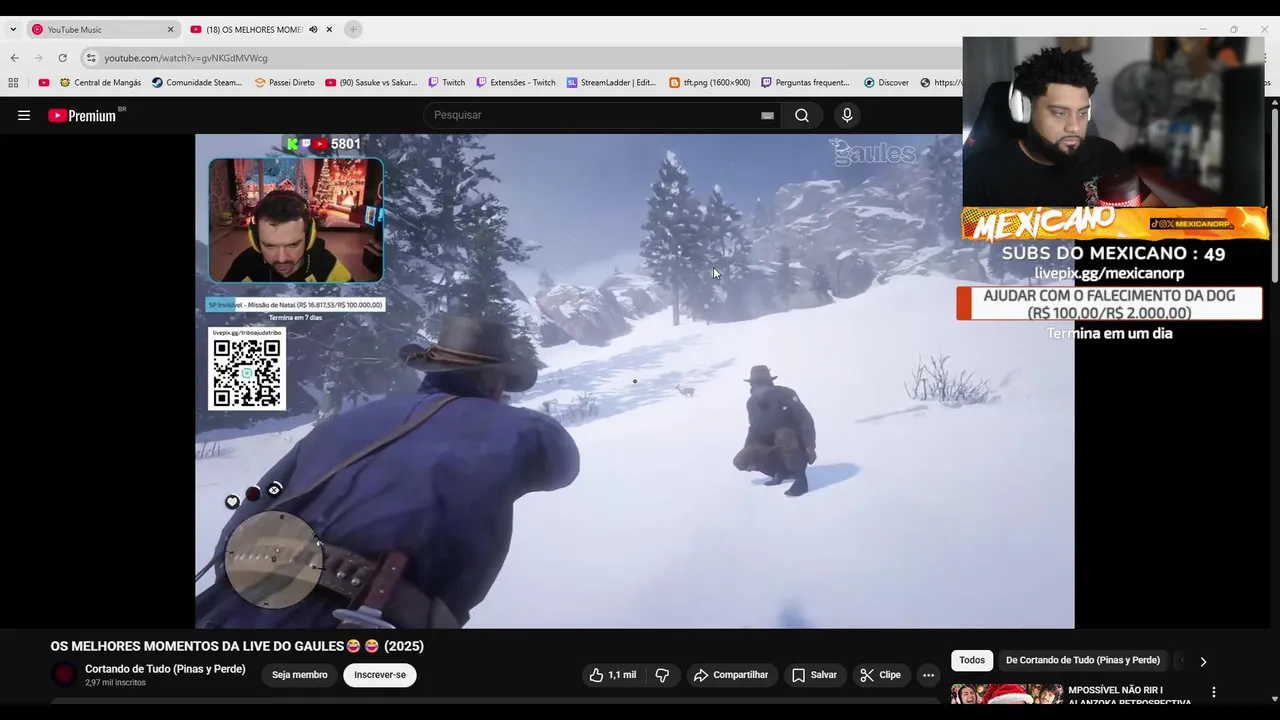This screenshot has width=1280, height=720.
Task: Go back with browser back arrow
Action: coord(14,58)
